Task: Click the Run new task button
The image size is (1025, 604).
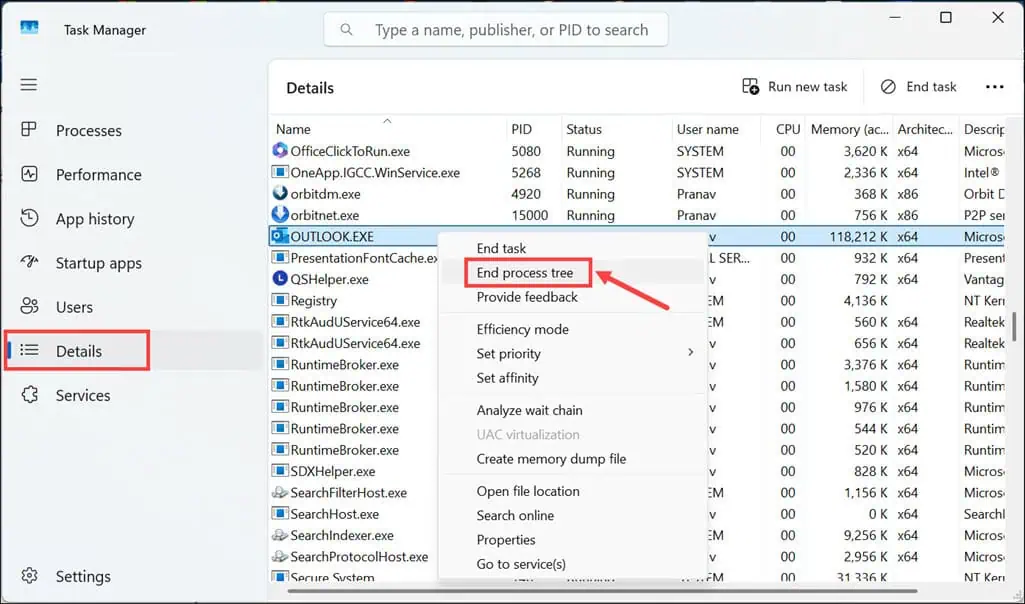Action: (x=794, y=86)
